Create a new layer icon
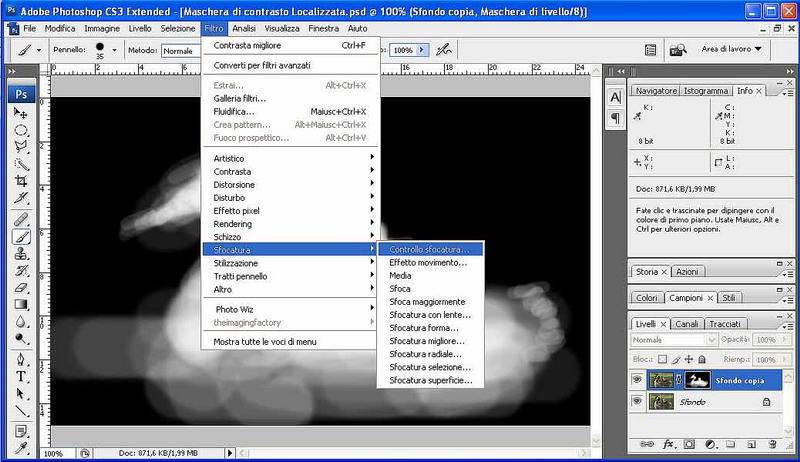The height and width of the screenshot is (462, 800). (x=751, y=444)
